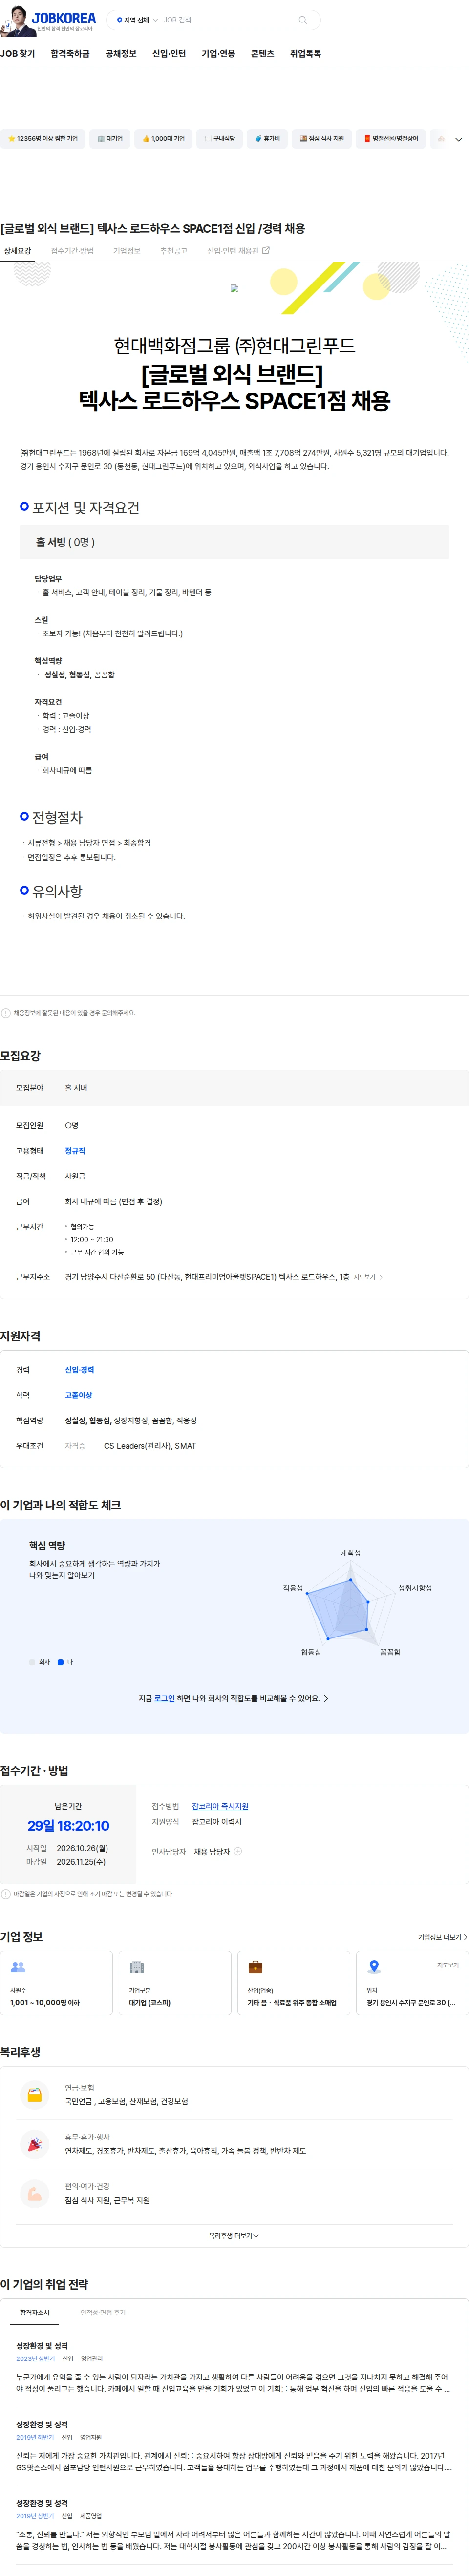The image size is (469, 2576).
Task: Open the JOB 찾기 menu
Action: [x=18, y=54]
